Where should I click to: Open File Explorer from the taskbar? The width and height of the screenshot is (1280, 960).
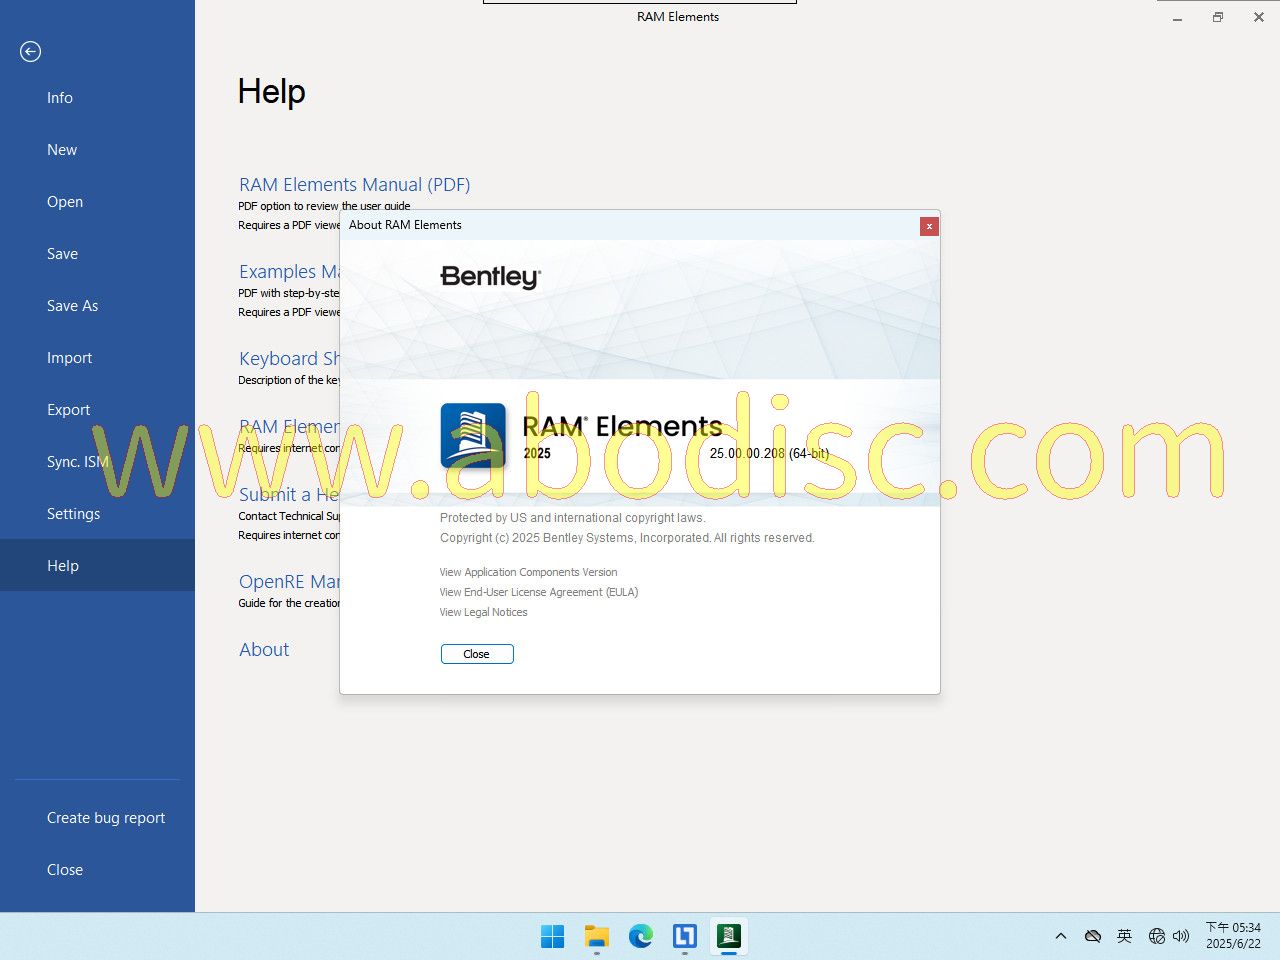click(x=596, y=936)
